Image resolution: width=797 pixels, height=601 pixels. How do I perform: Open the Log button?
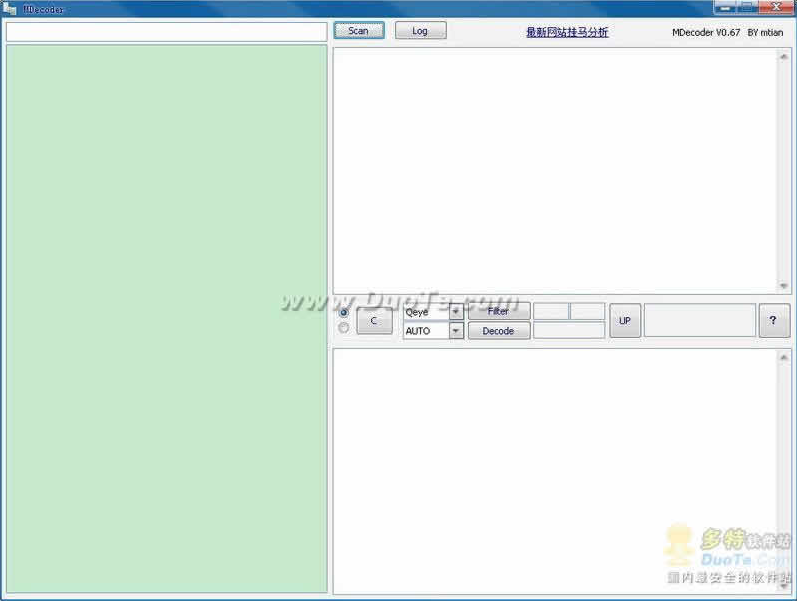coord(420,31)
